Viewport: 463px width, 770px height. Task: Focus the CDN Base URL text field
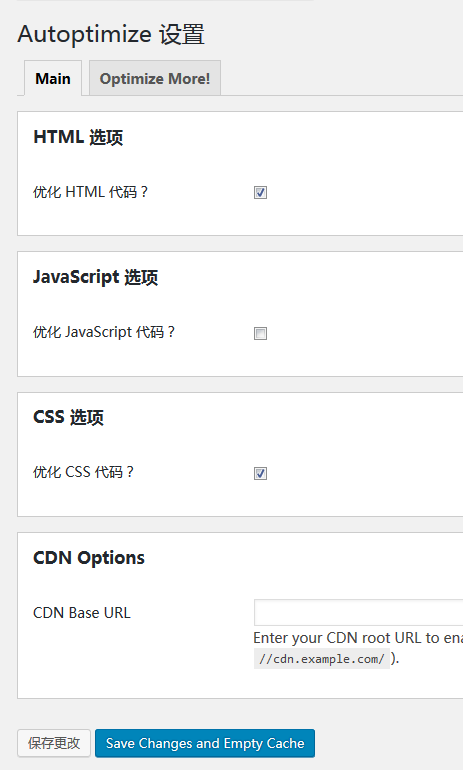click(x=358, y=612)
